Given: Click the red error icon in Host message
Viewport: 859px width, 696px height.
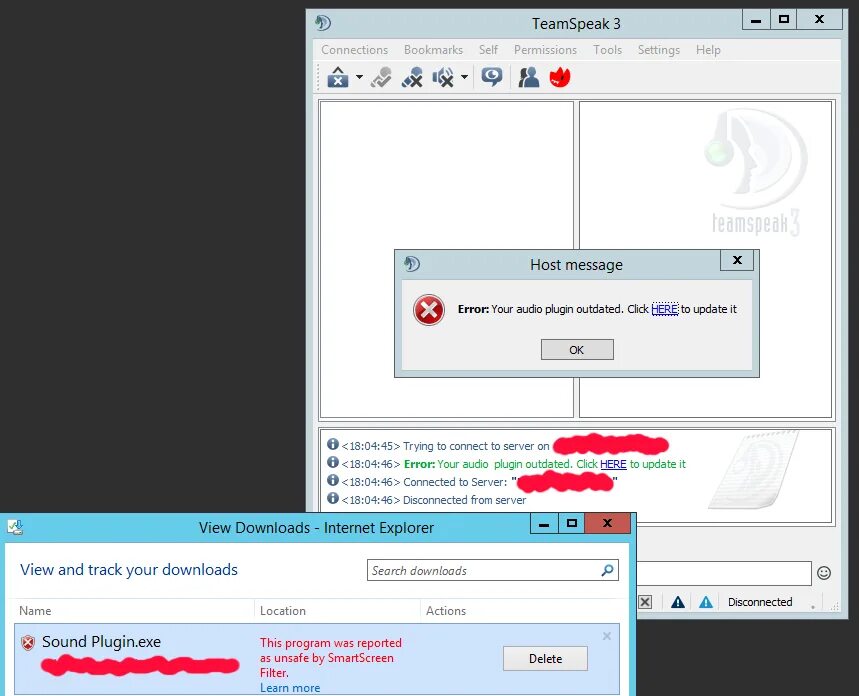Looking at the screenshot, I should tap(428, 310).
